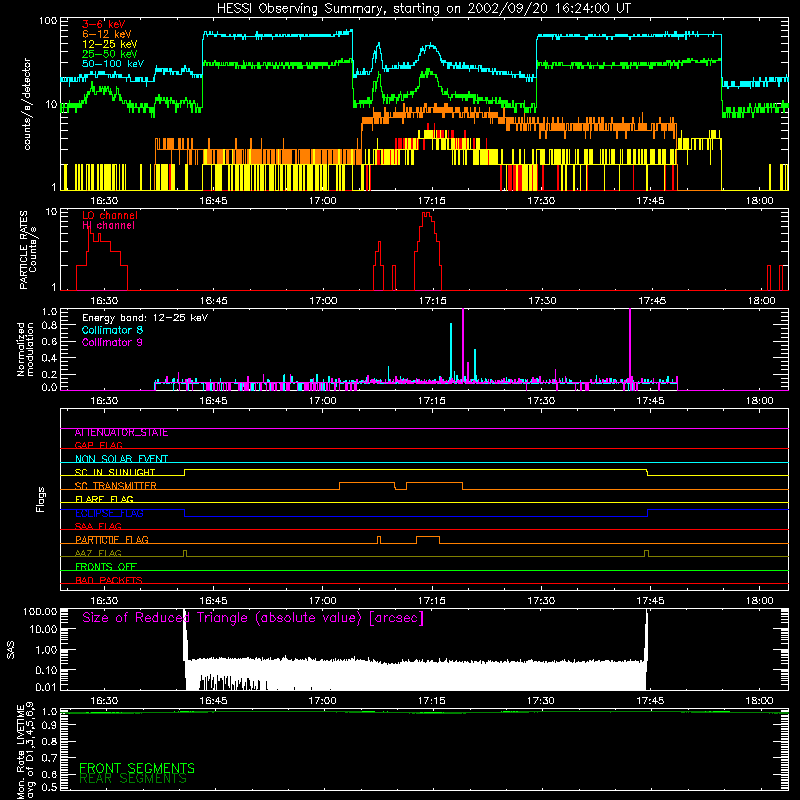This screenshot has height=800, width=800.
Task: Click the Normalized modulation axis label
Action: click(25, 349)
